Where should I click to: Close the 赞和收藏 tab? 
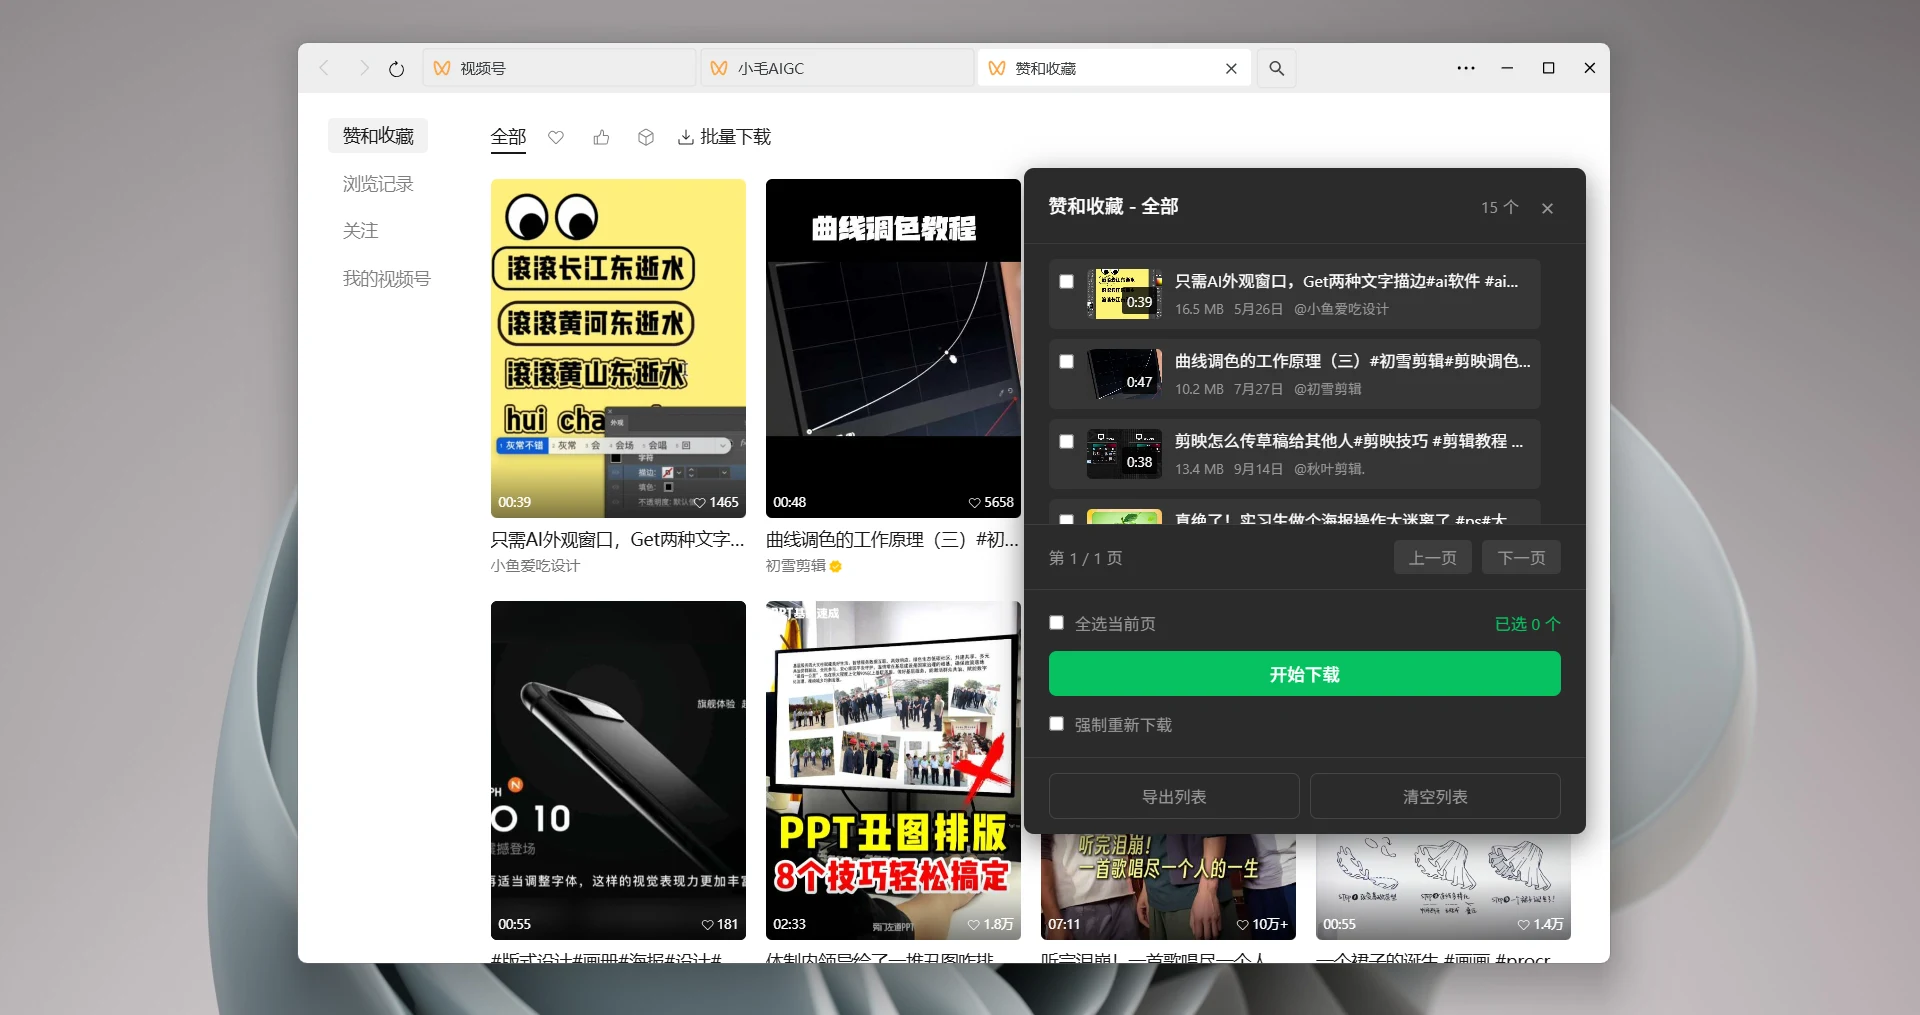1231,68
